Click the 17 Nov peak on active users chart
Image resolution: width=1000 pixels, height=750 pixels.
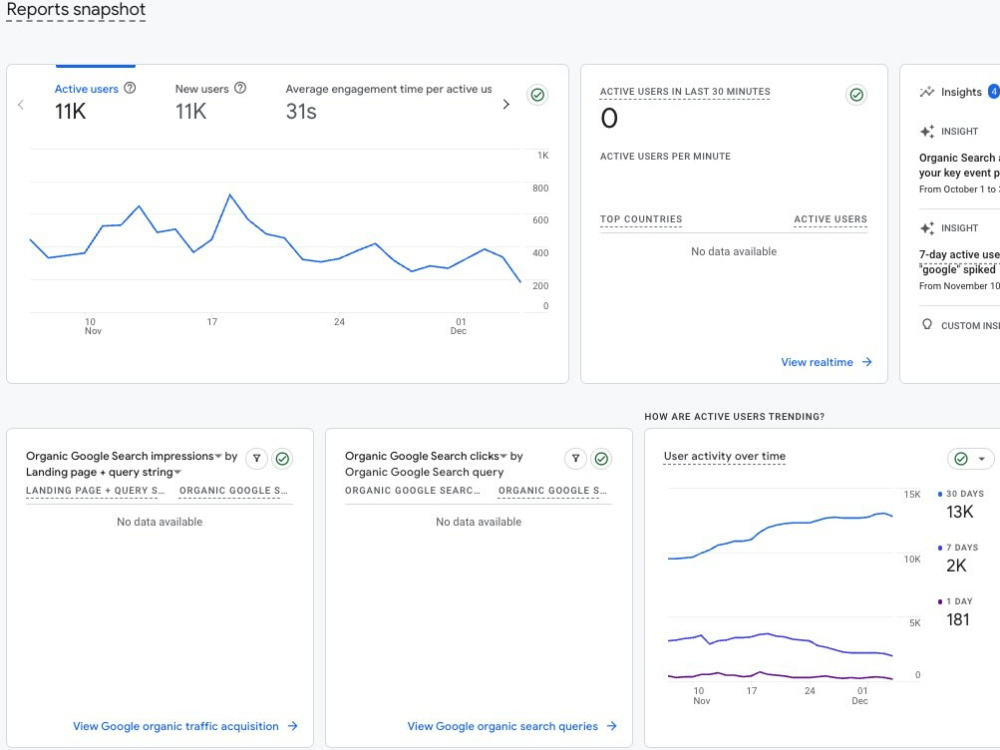(x=230, y=195)
